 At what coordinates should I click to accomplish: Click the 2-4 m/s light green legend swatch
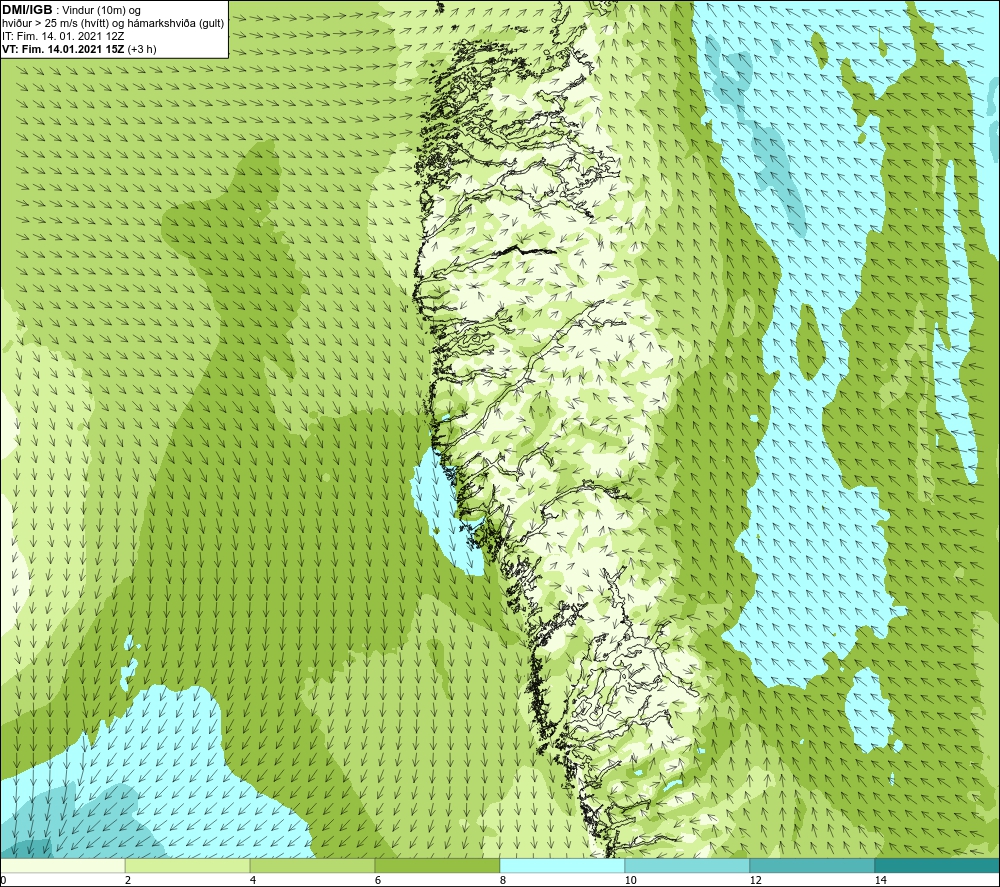click(188, 866)
